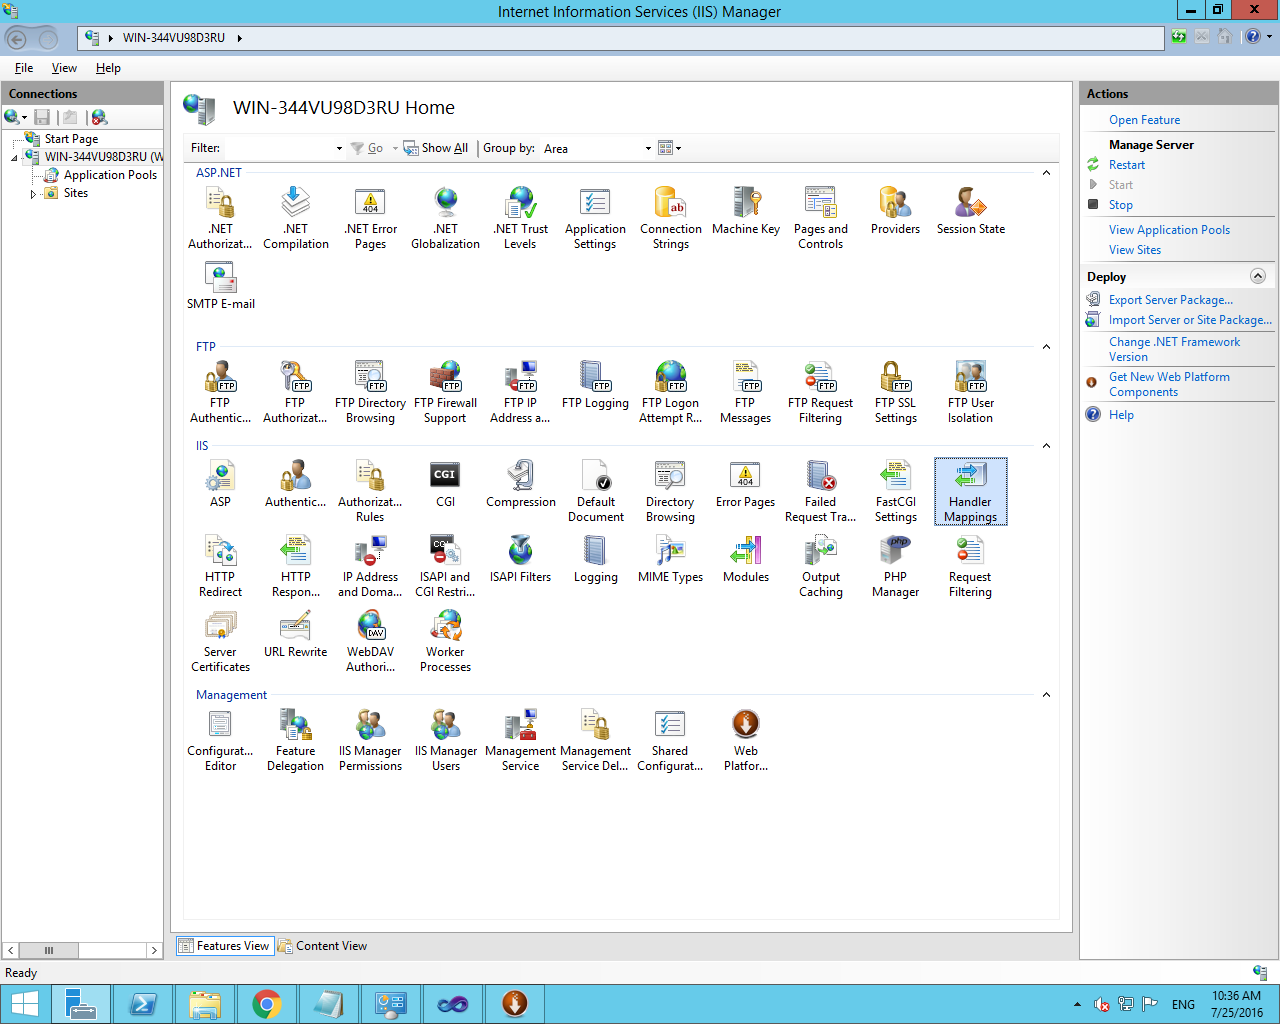Open WebDAV Authoring Rules icon
Viewport: 1280px width, 1024px height.
click(x=370, y=641)
